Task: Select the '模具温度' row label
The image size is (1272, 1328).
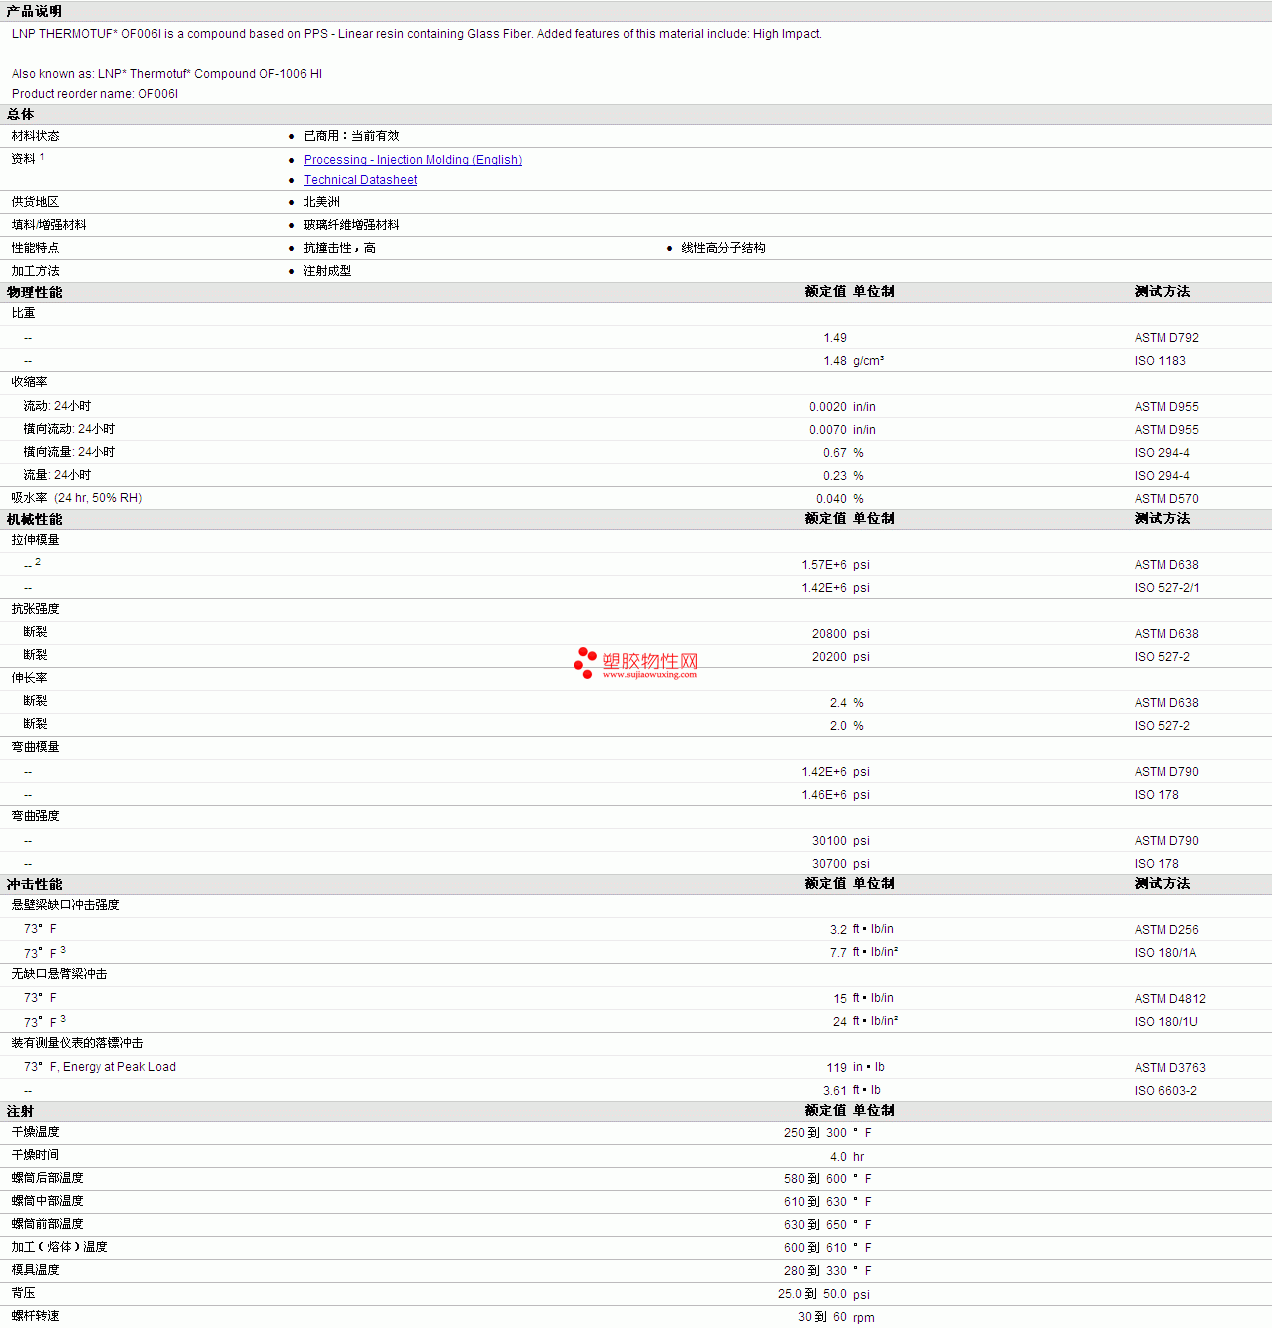Action: click(36, 1270)
